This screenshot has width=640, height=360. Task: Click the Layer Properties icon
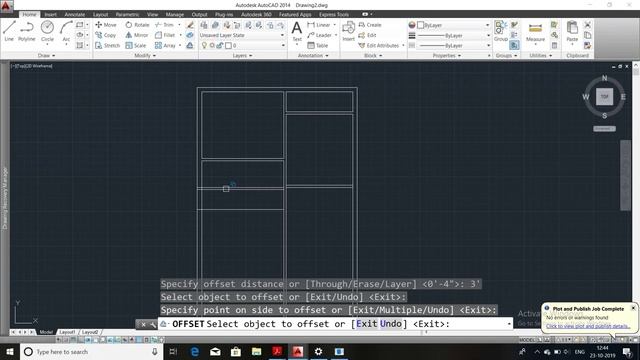pos(204,25)
